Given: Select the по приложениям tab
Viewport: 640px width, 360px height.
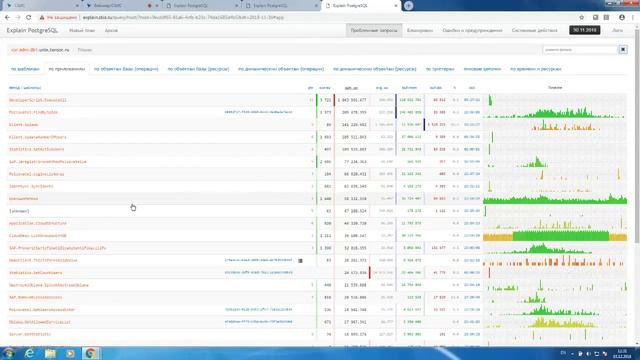Looking at the screenshot, I should [x=67, y=69].
